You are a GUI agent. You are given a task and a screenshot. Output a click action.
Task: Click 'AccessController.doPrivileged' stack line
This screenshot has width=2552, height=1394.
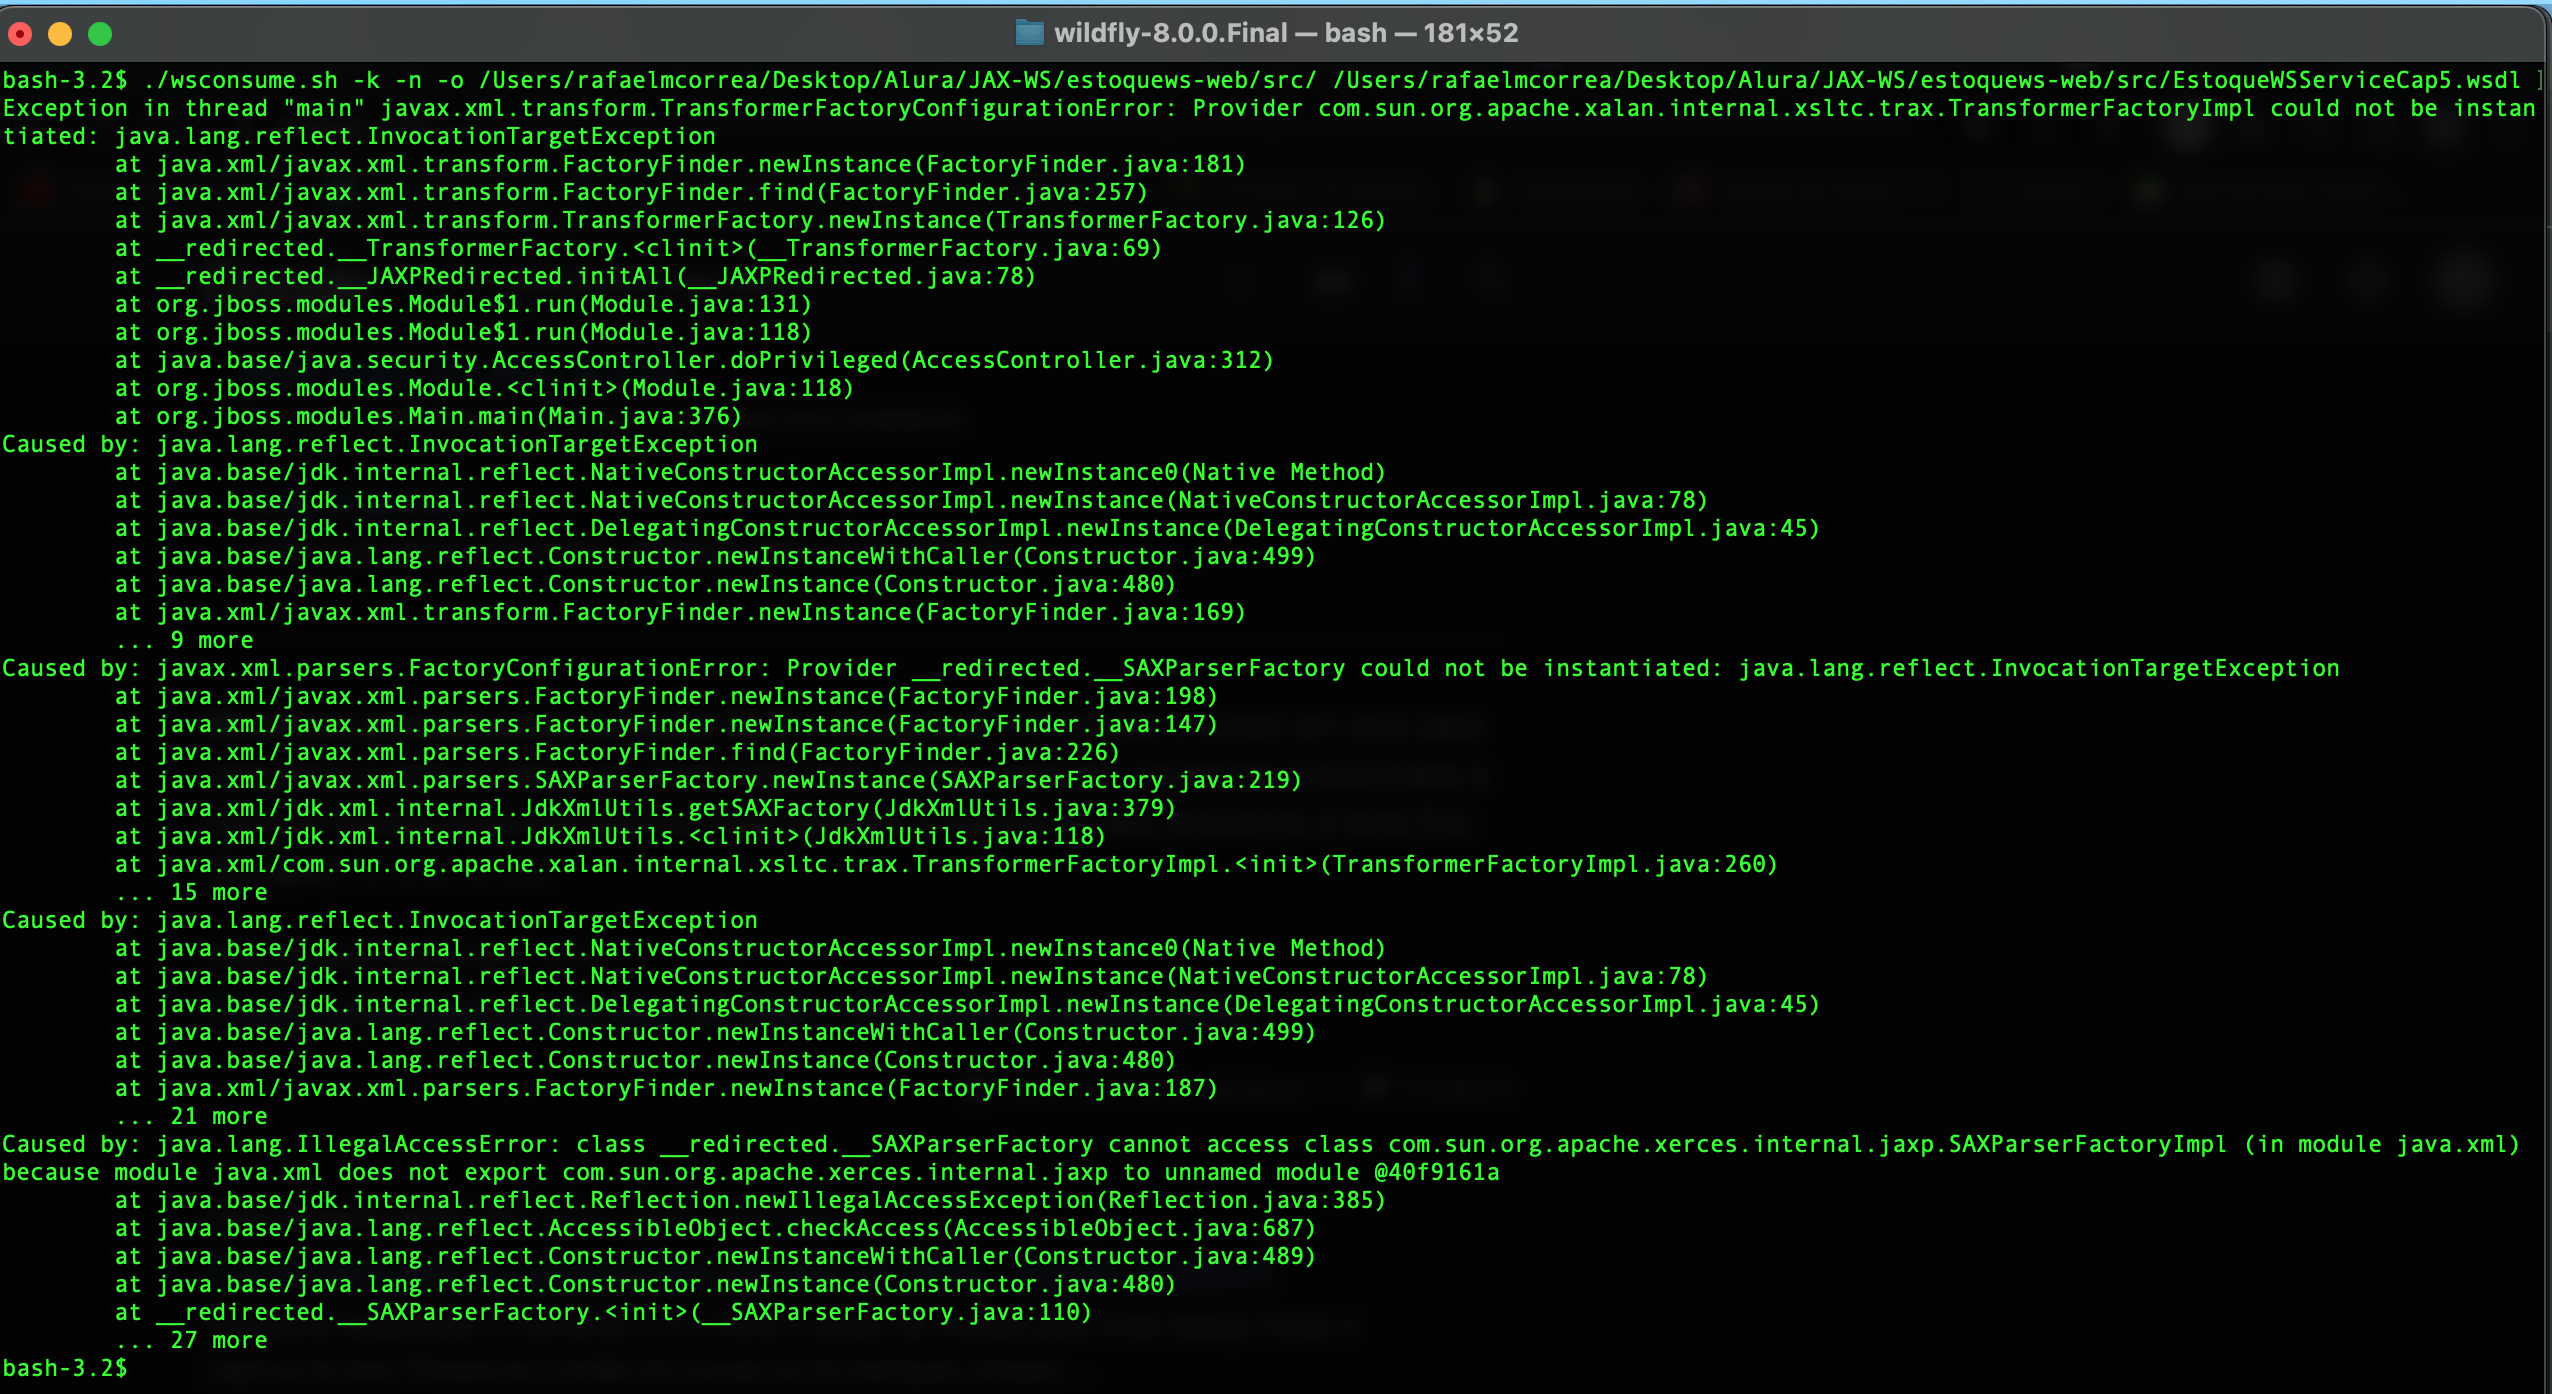(x=694, y=360)
